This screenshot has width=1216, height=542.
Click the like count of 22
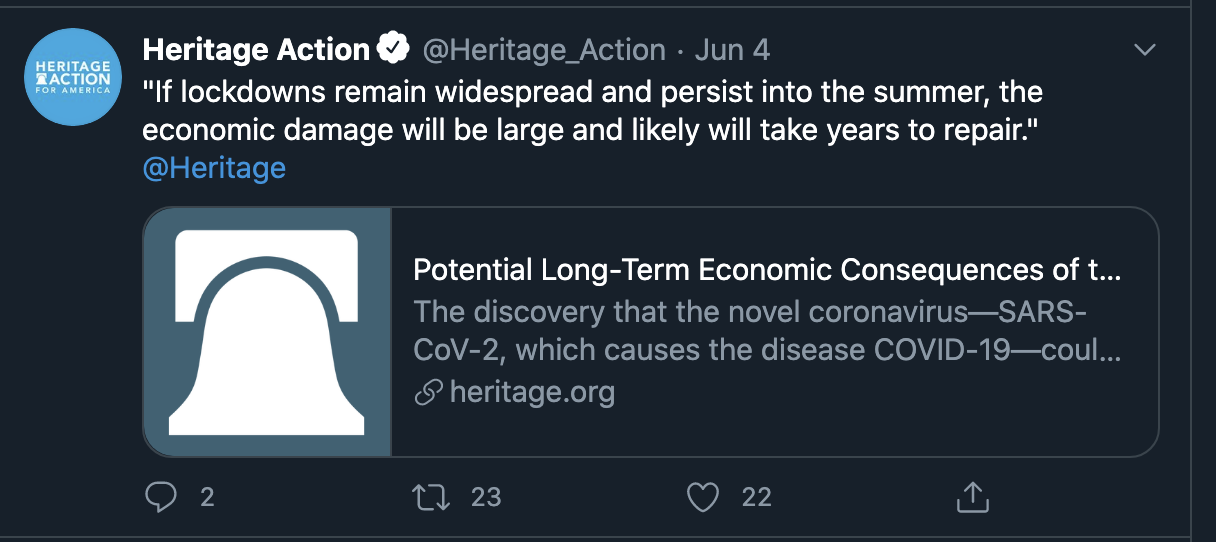(x=756, y=497)
